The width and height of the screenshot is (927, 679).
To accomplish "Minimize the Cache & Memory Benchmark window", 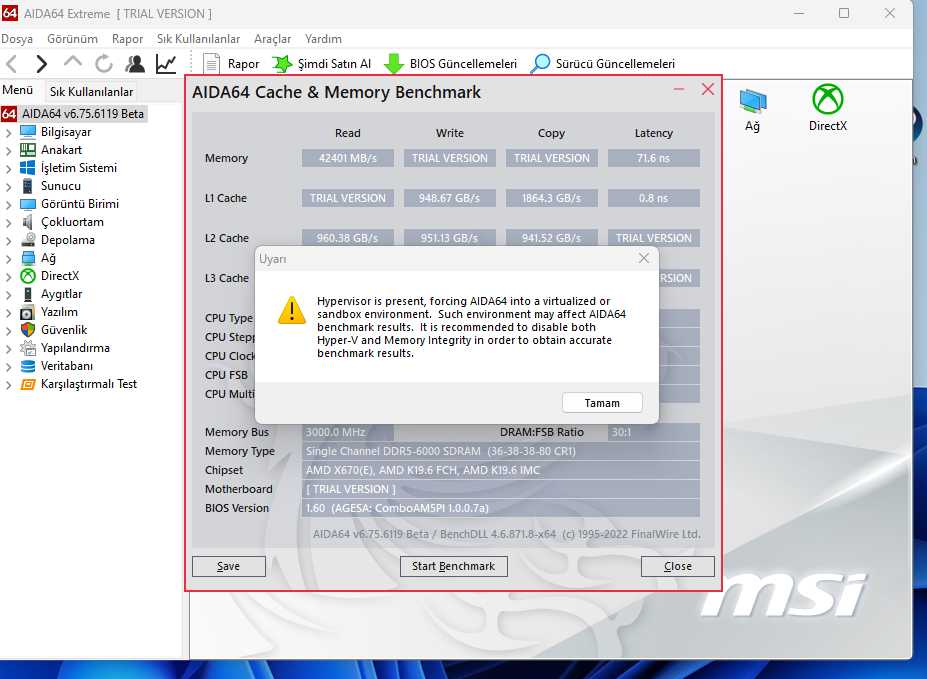I will tap(679, 89).
